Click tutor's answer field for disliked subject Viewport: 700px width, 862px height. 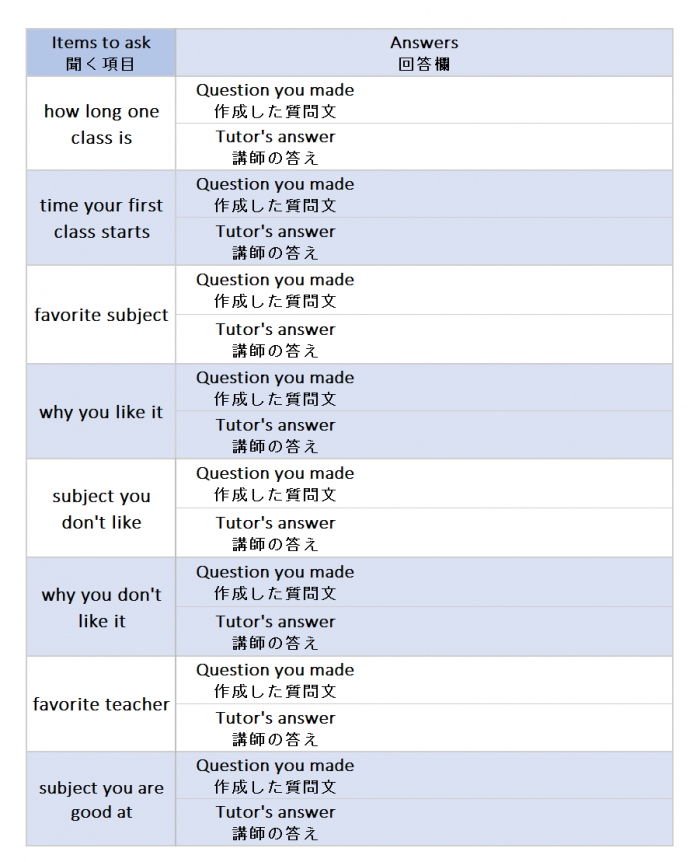pos(510,533)
